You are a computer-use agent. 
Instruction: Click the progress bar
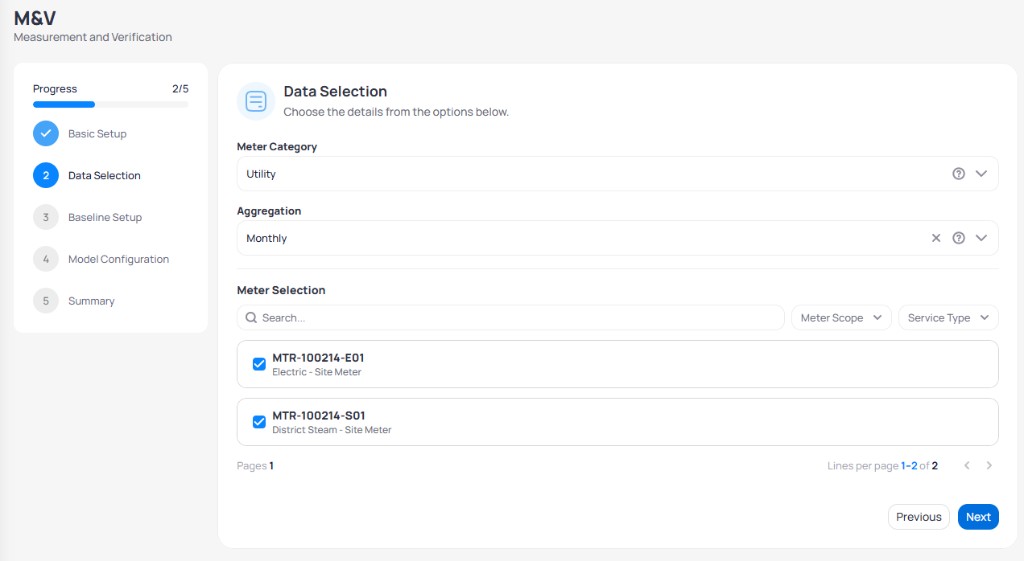coord(110,104)
